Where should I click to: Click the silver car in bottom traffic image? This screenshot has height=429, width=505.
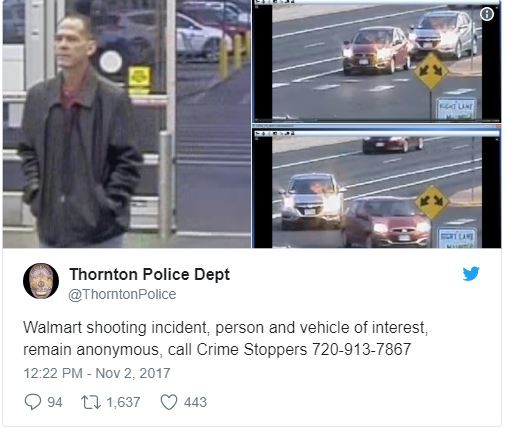coord(312,201)
